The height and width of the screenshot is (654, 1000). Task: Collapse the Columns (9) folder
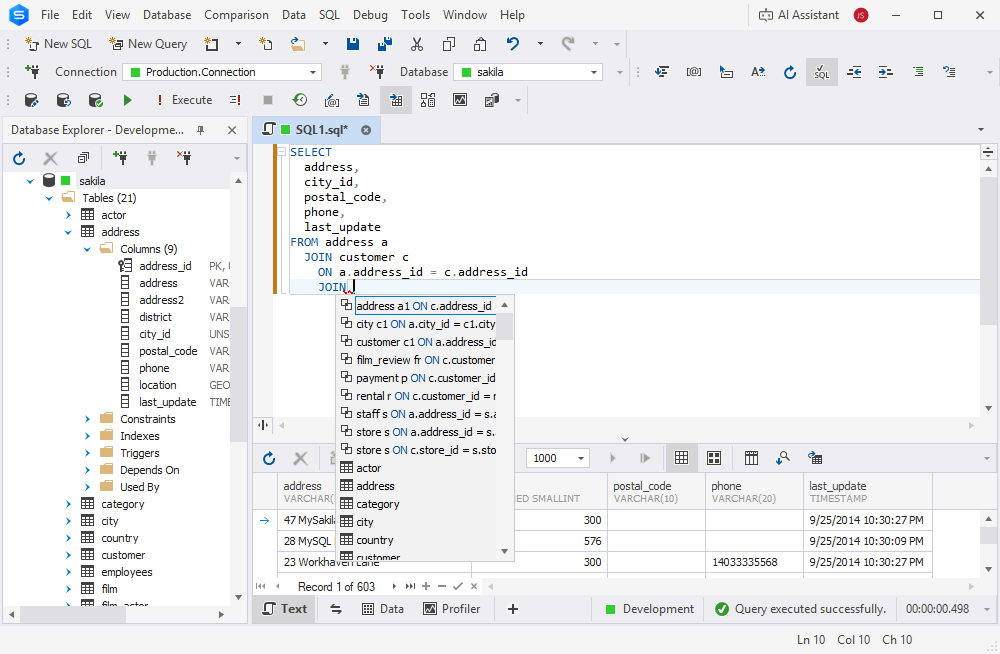pos(87,249)
